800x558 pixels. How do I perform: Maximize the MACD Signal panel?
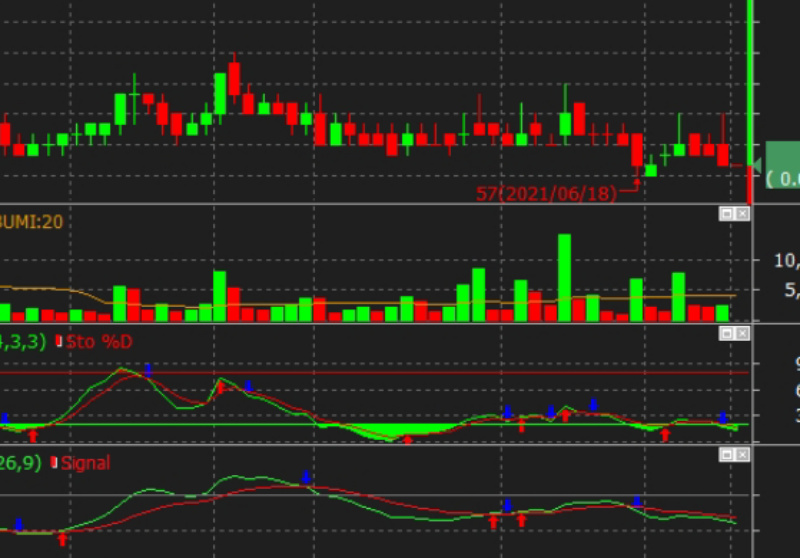tap(727, 454)
